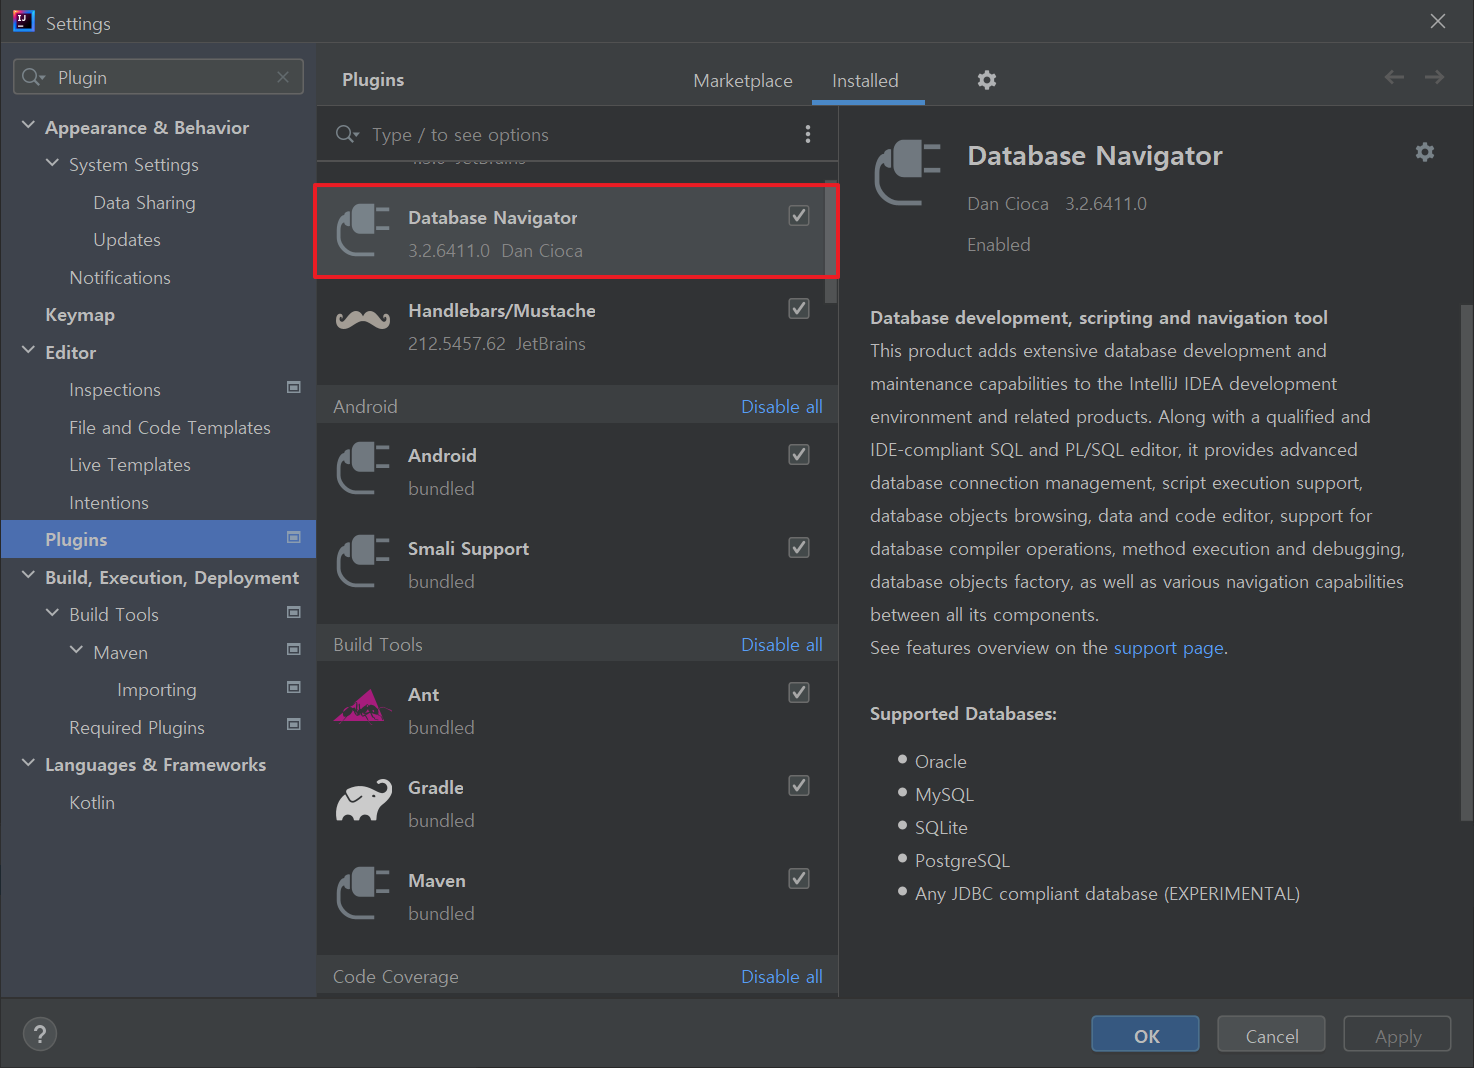Viewport: 1474px width, 1068px height.
Task: Click the Apply button
Action: coord(1397,1035)
